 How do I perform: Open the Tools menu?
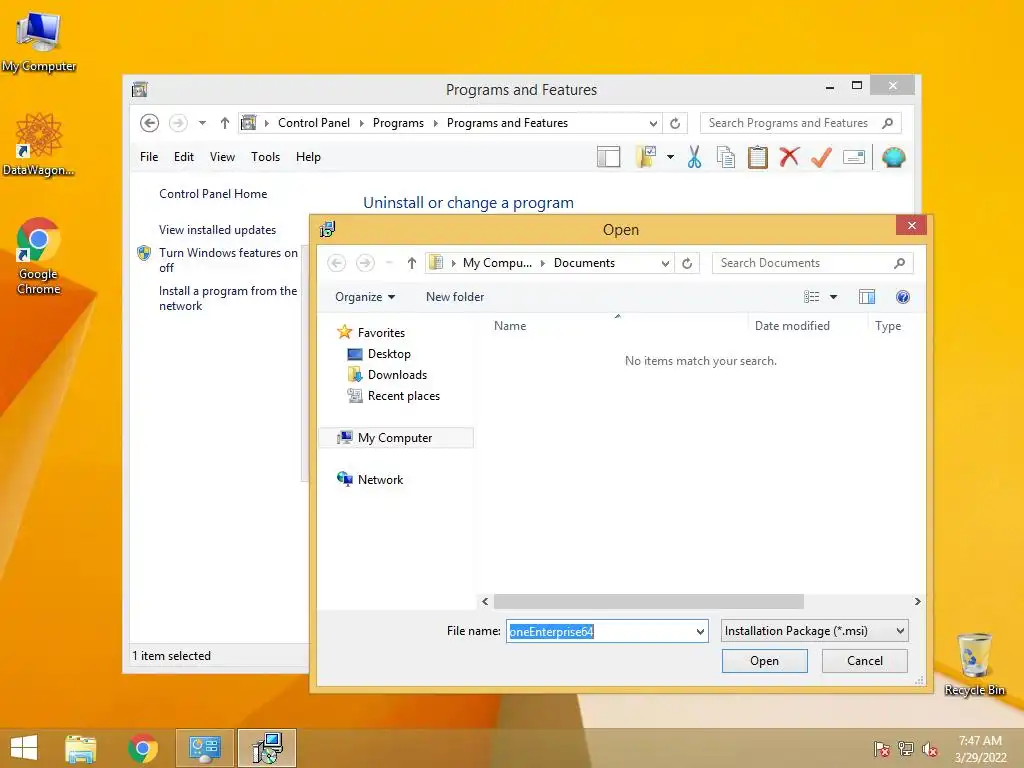click(265, 157)
